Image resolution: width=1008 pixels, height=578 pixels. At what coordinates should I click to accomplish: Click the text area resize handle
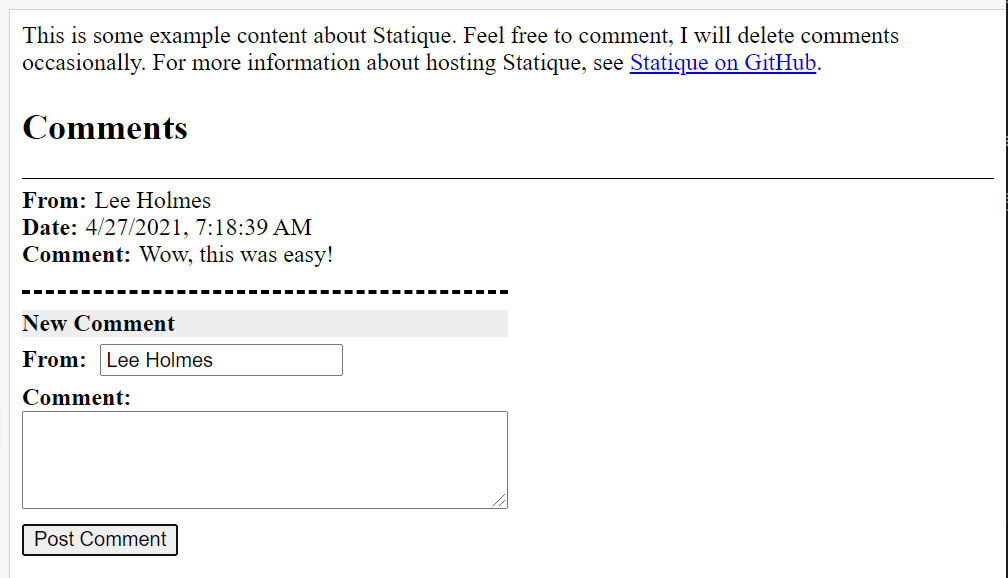(500, 500)
